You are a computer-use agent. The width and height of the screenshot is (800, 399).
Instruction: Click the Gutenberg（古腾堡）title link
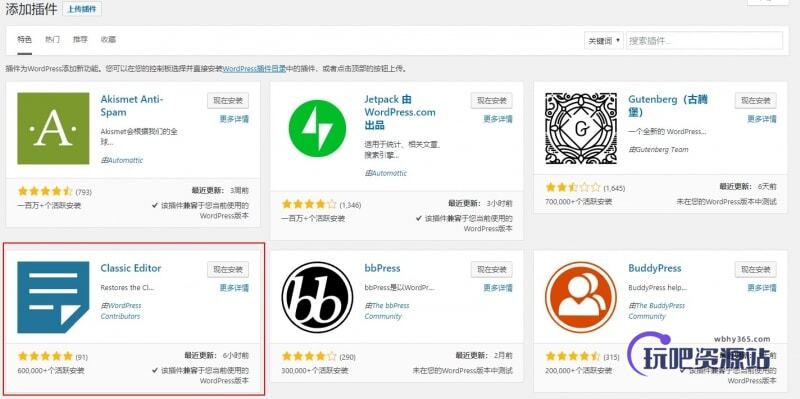(x=668, y=106)
